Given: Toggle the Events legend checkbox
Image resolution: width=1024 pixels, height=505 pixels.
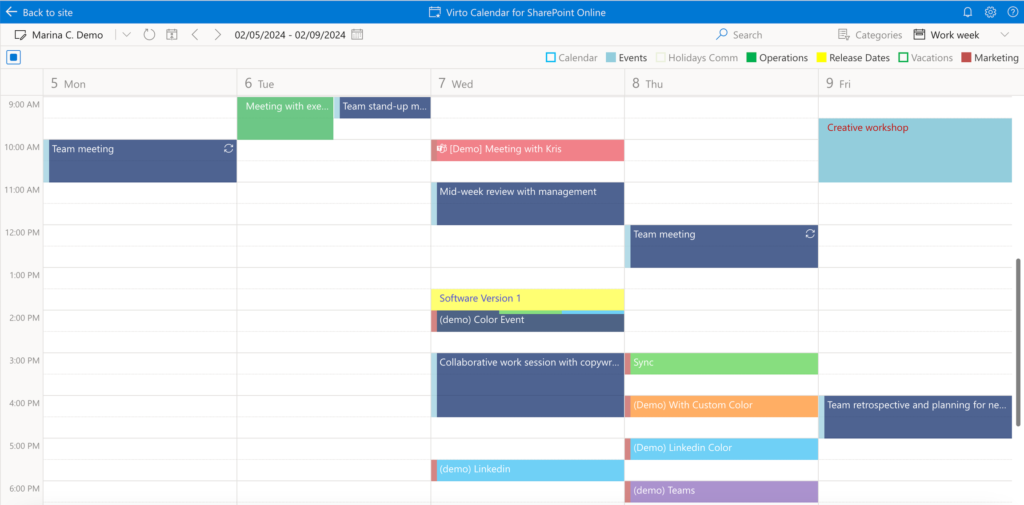Looking at the screenshot, I should (611, 57).
